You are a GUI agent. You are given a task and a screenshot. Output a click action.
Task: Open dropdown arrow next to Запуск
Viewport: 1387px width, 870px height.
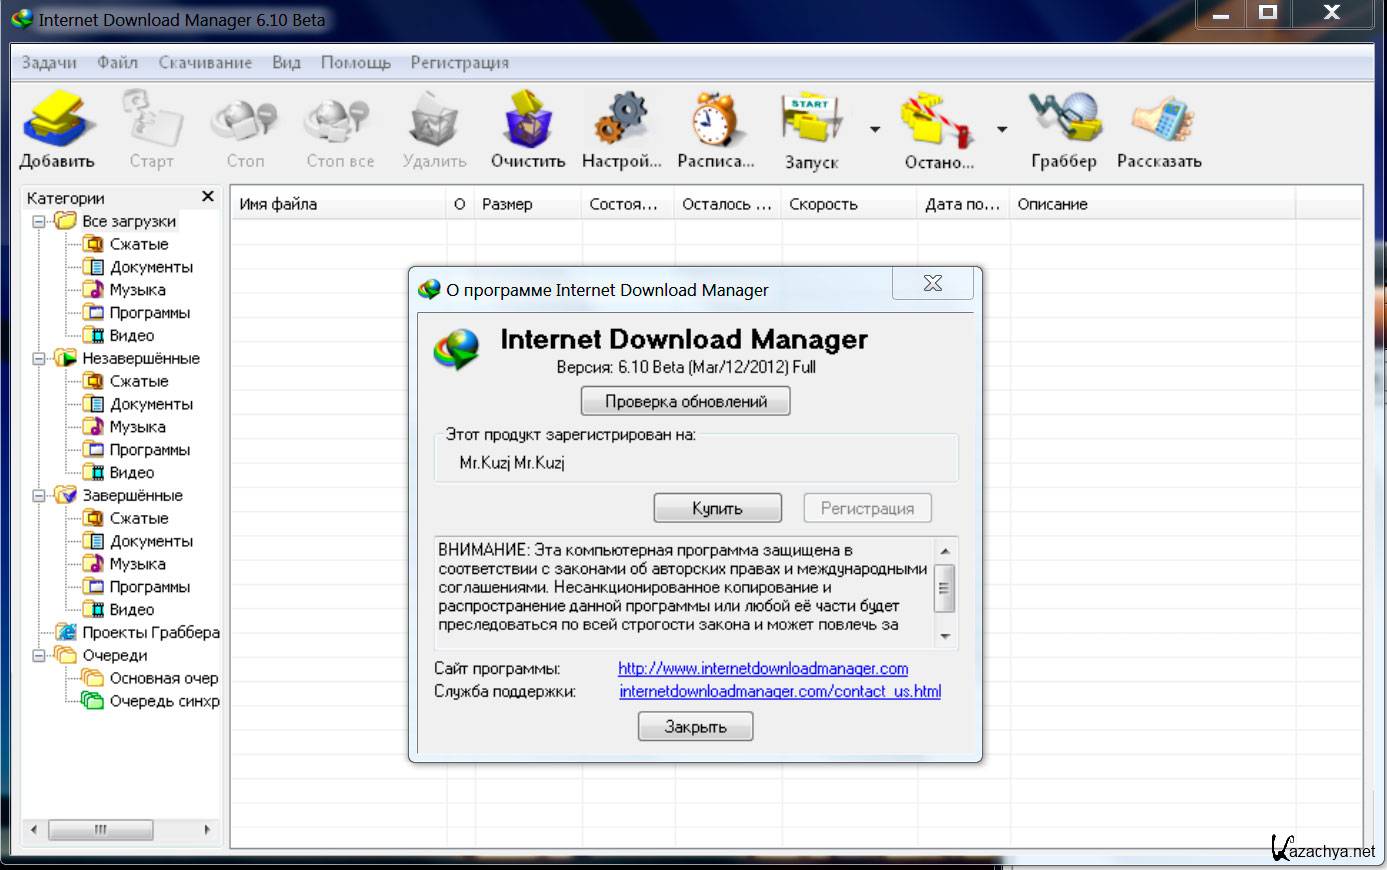[x=875, y=129]
